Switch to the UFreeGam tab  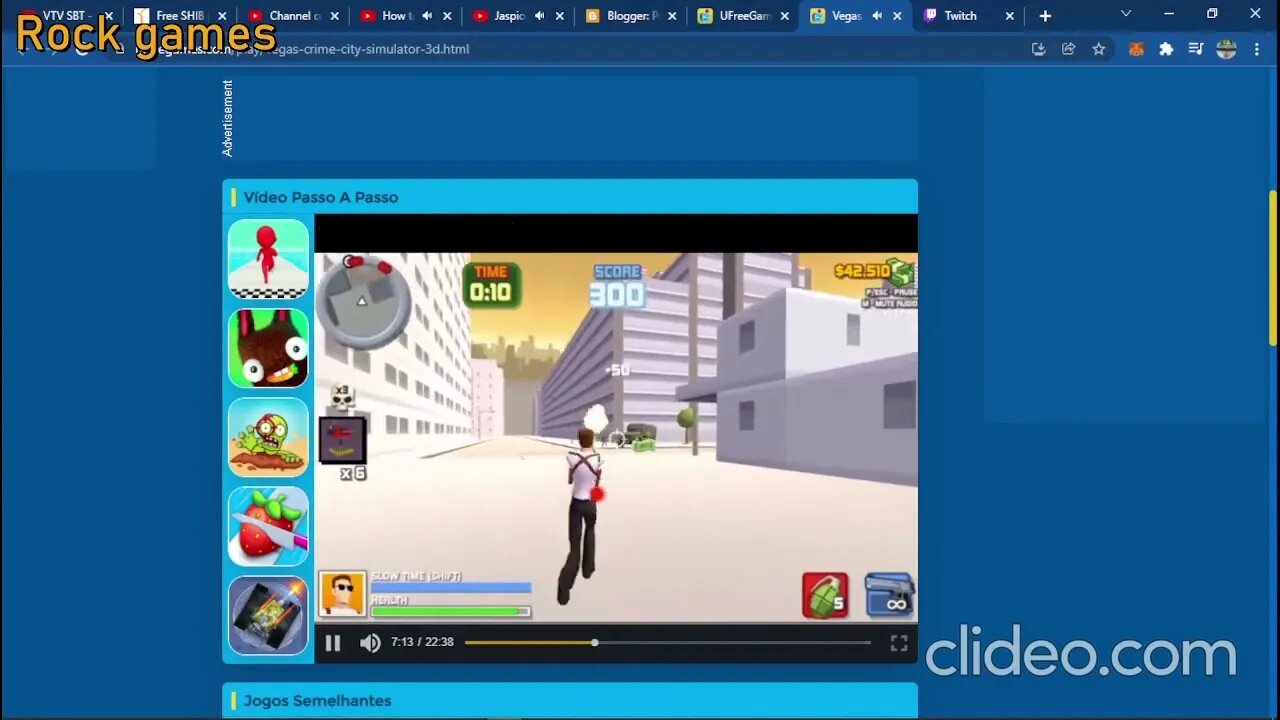pos(743,16)
